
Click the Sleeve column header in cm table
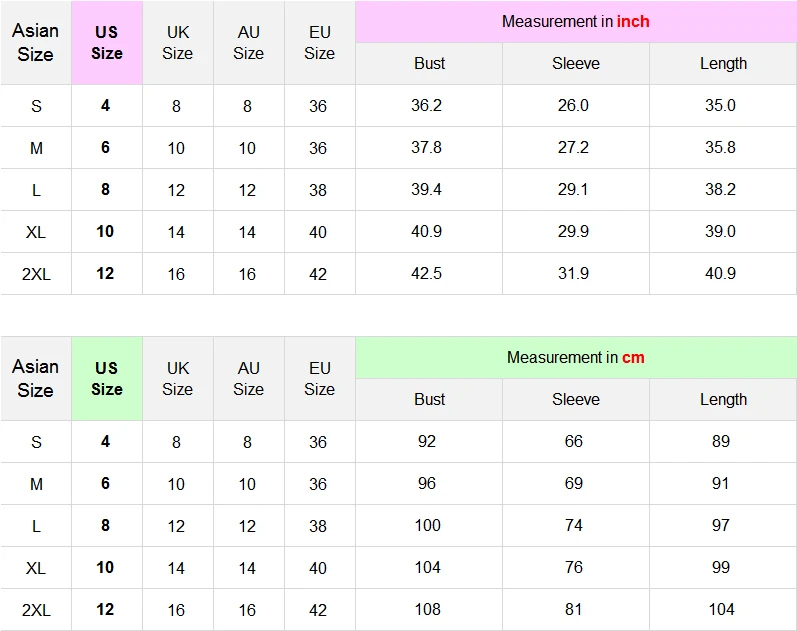click(576, 400)
